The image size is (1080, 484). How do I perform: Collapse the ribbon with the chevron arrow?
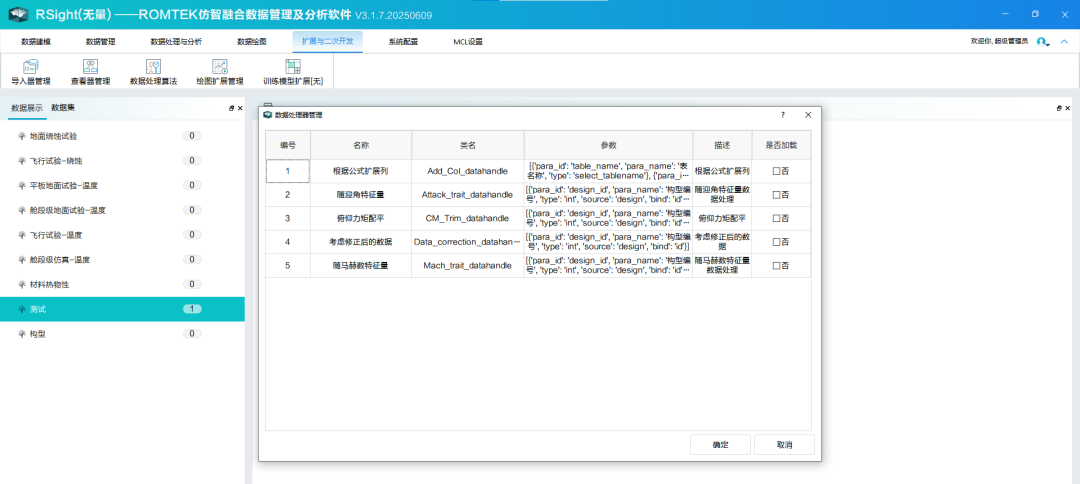(1064, 41)
